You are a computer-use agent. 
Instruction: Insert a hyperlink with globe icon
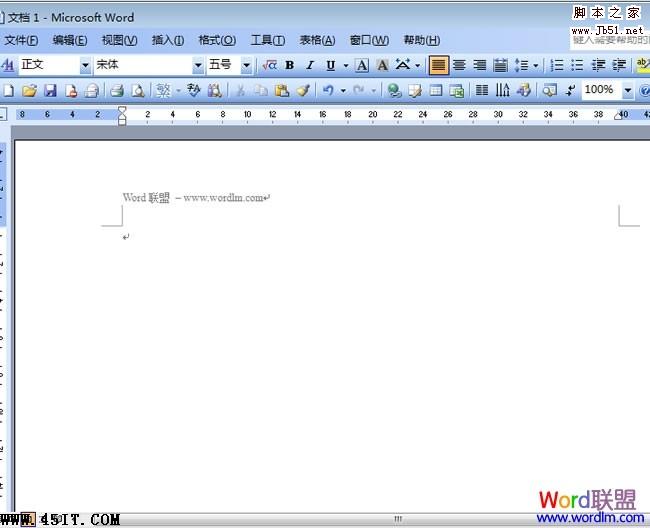tap(394, 90)
